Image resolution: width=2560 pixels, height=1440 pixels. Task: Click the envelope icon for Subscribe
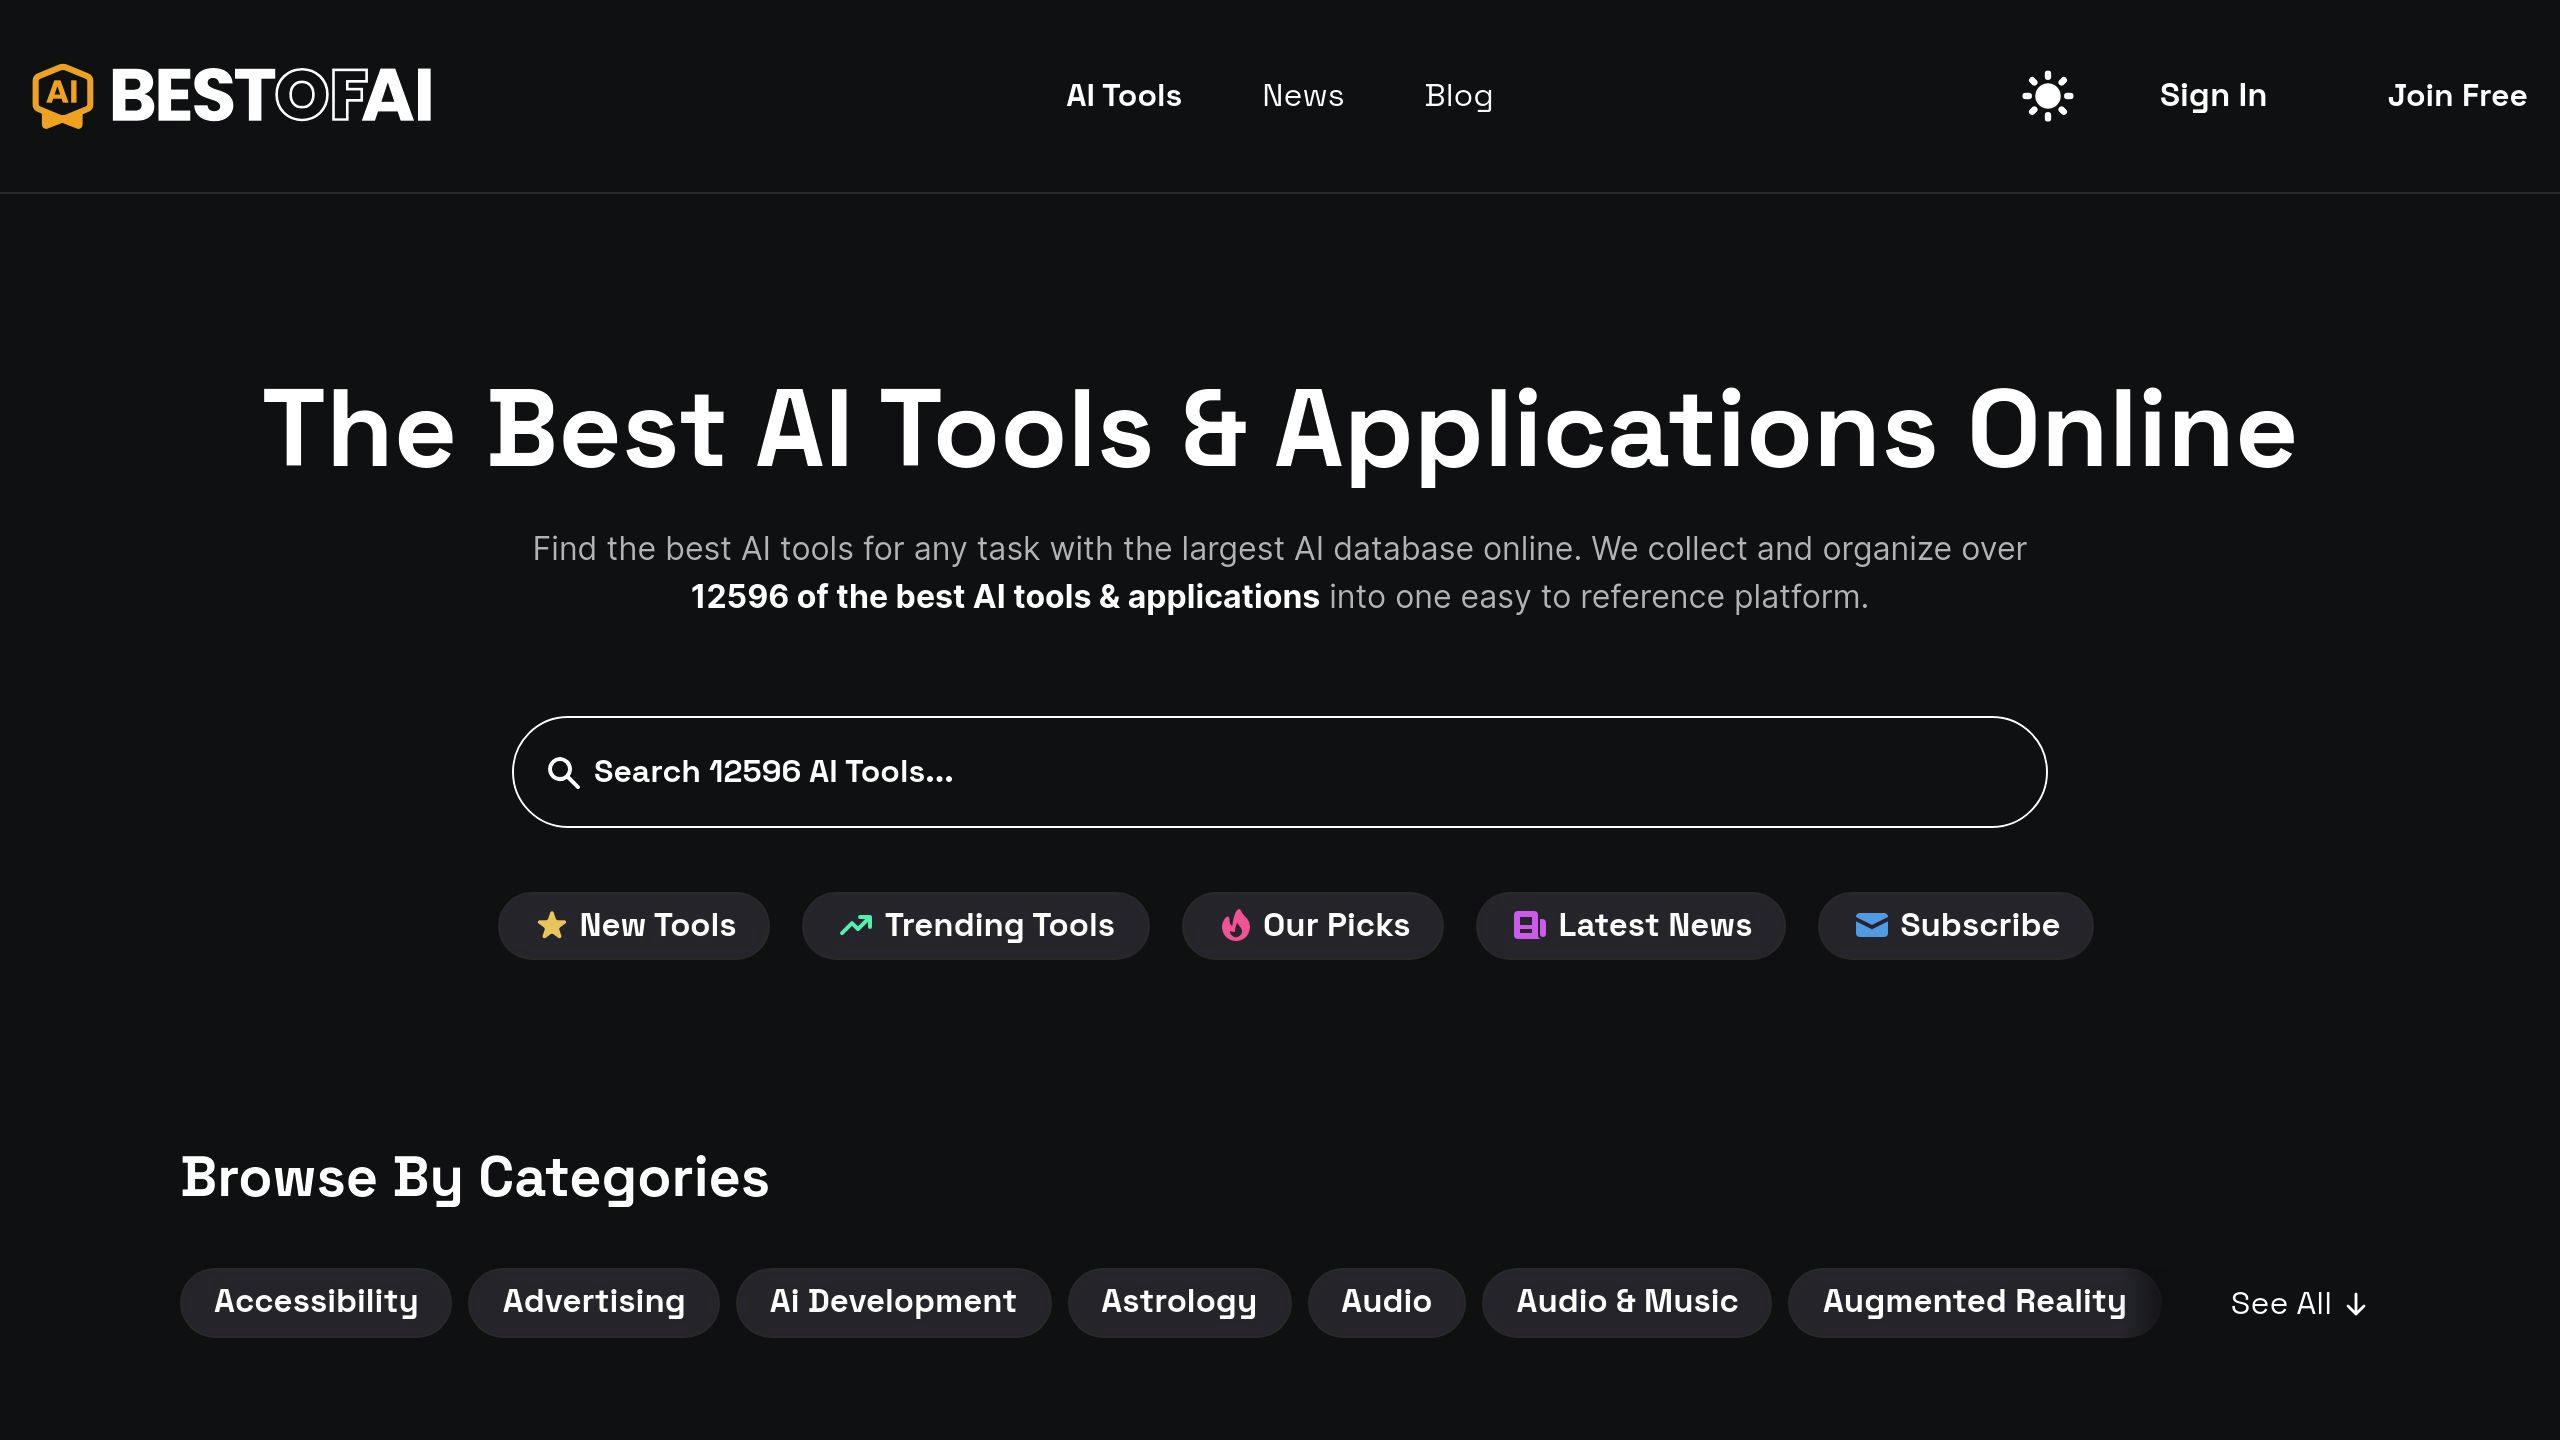click(x=1869, y=925)
